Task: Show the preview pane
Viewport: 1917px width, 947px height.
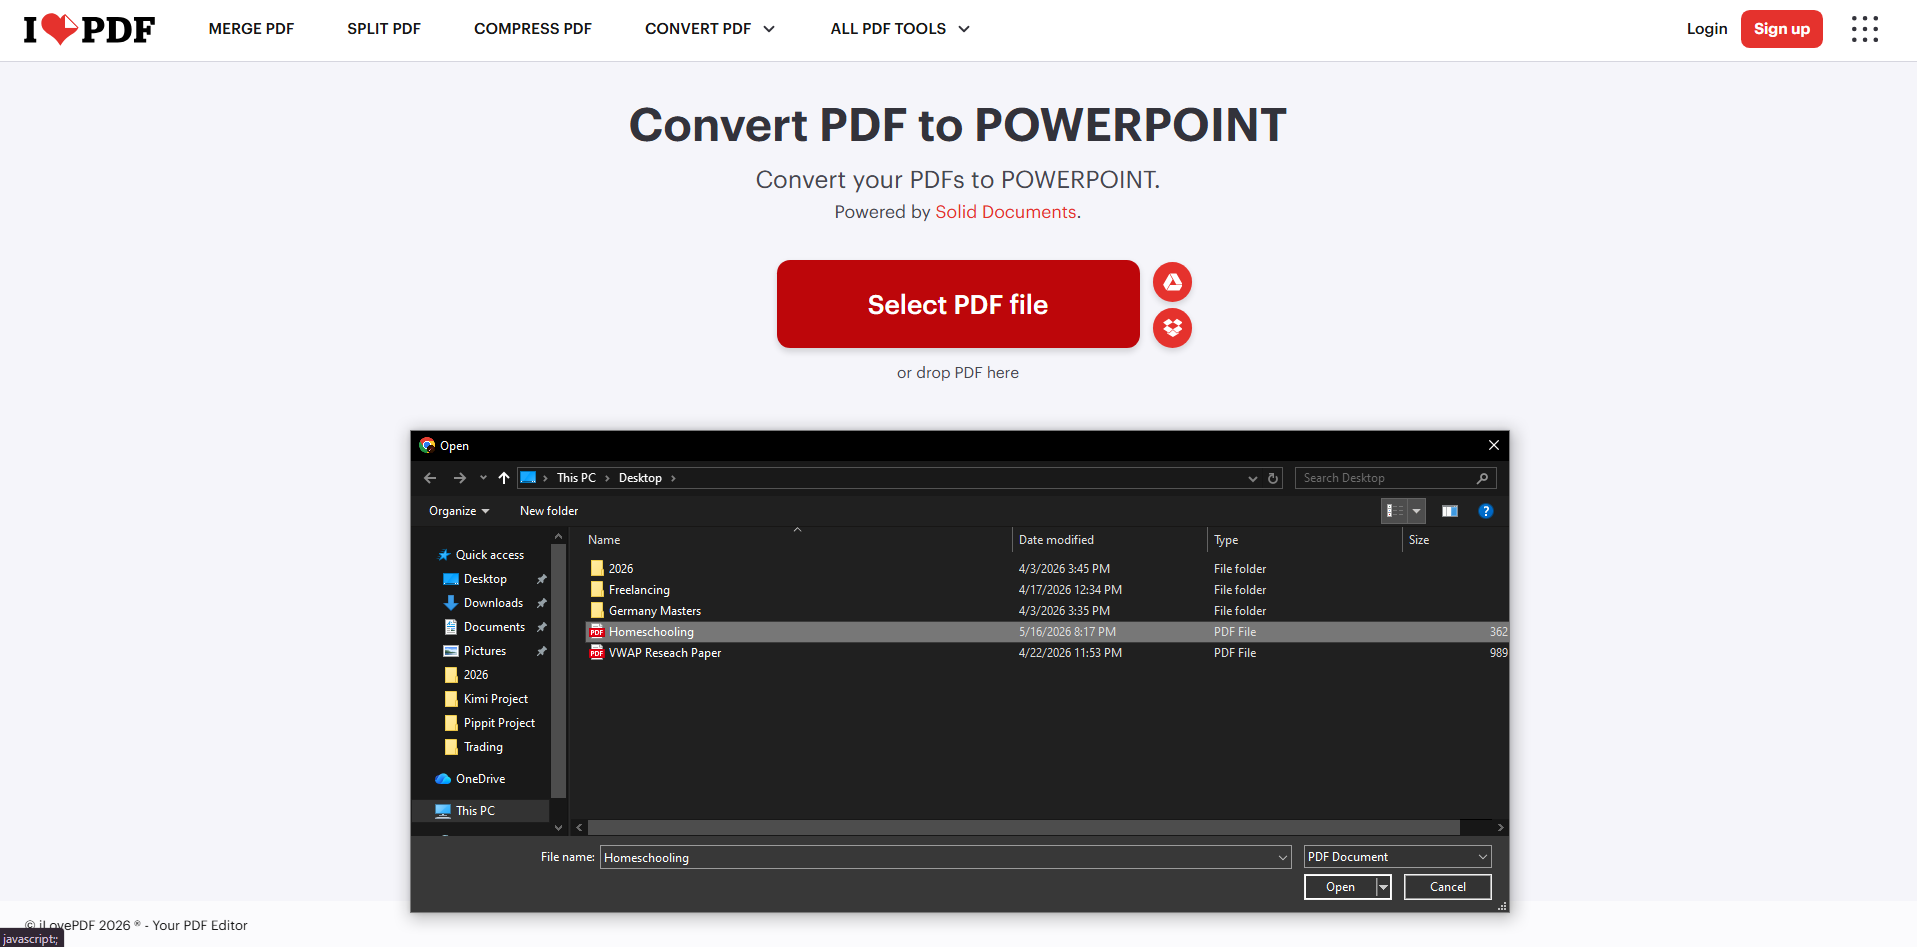Action: 1450,511
